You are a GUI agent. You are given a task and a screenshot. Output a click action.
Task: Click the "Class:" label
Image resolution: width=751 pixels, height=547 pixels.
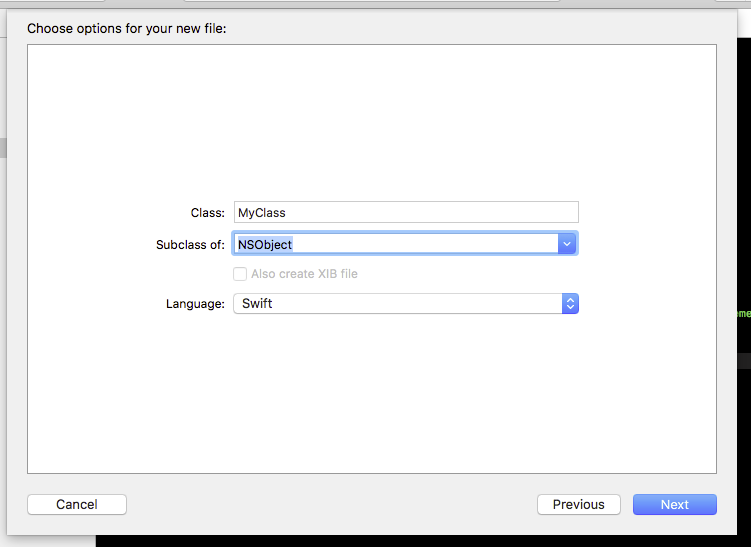pos(207,213)
